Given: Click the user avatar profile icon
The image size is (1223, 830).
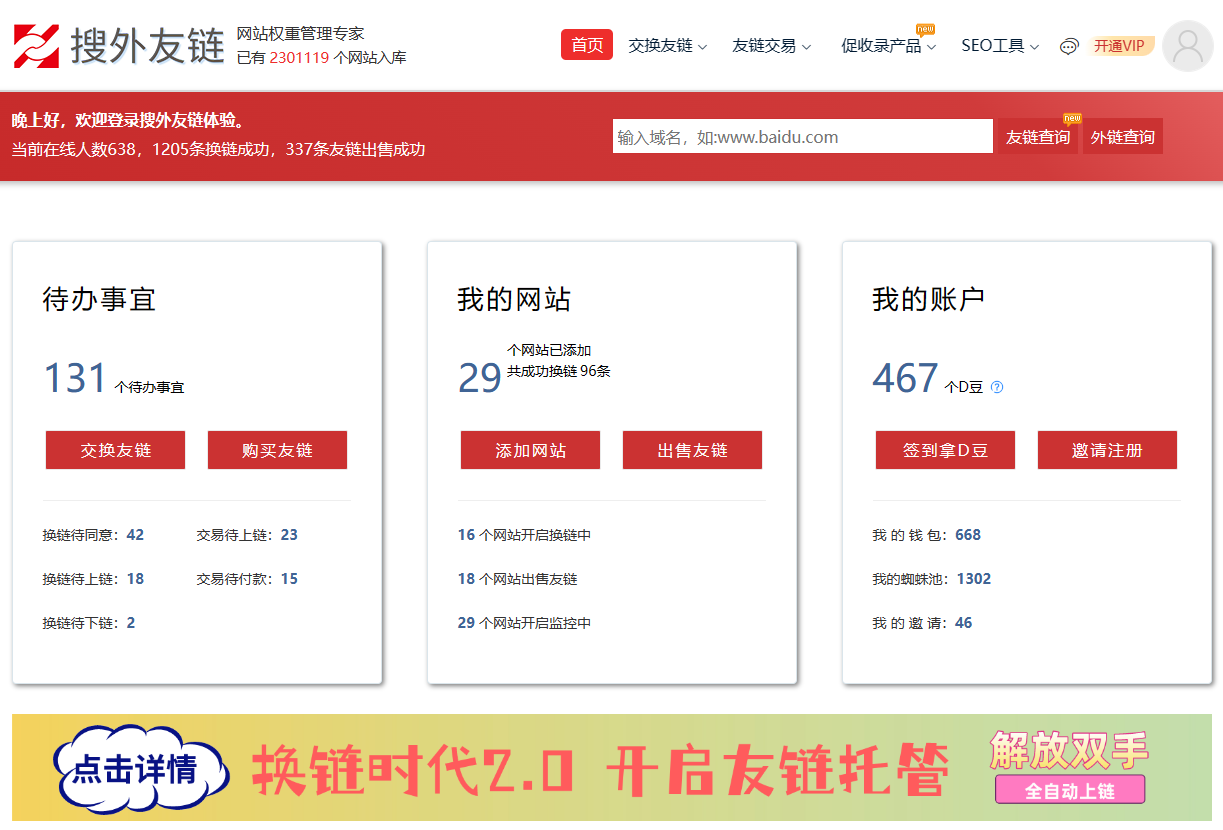Looking at the screenshot, I should 1187,46.
